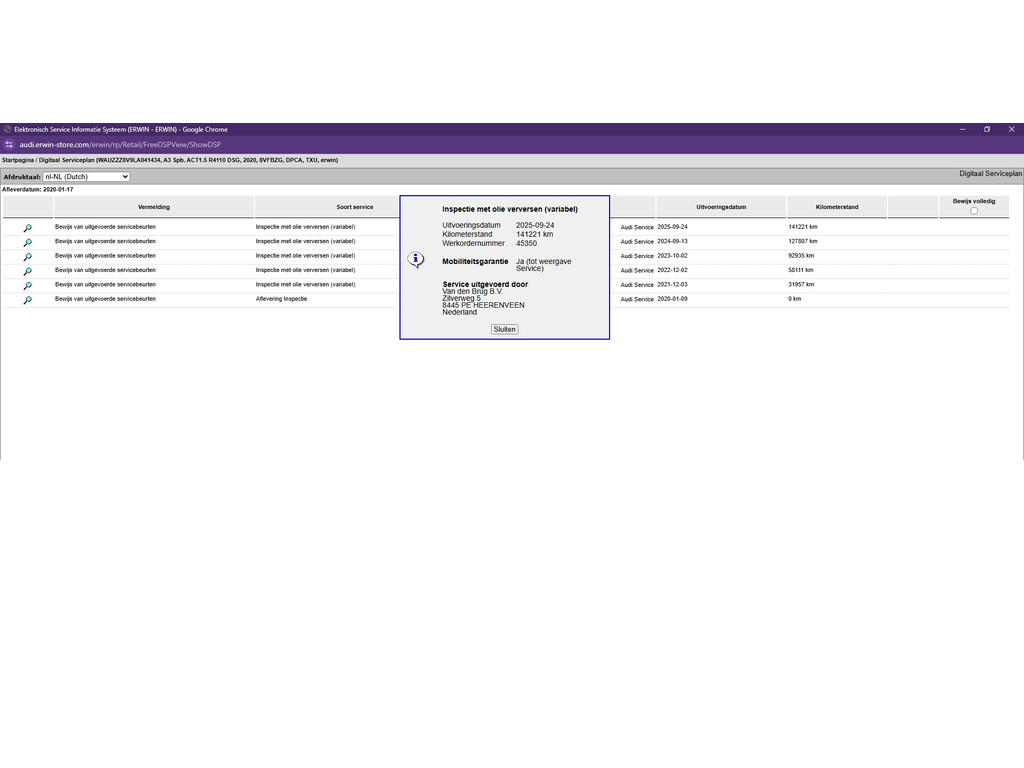This screenshot has width=1024, height=768.
Task: Click the Kilometerstand column header
Action: click(x=836, y=207)
